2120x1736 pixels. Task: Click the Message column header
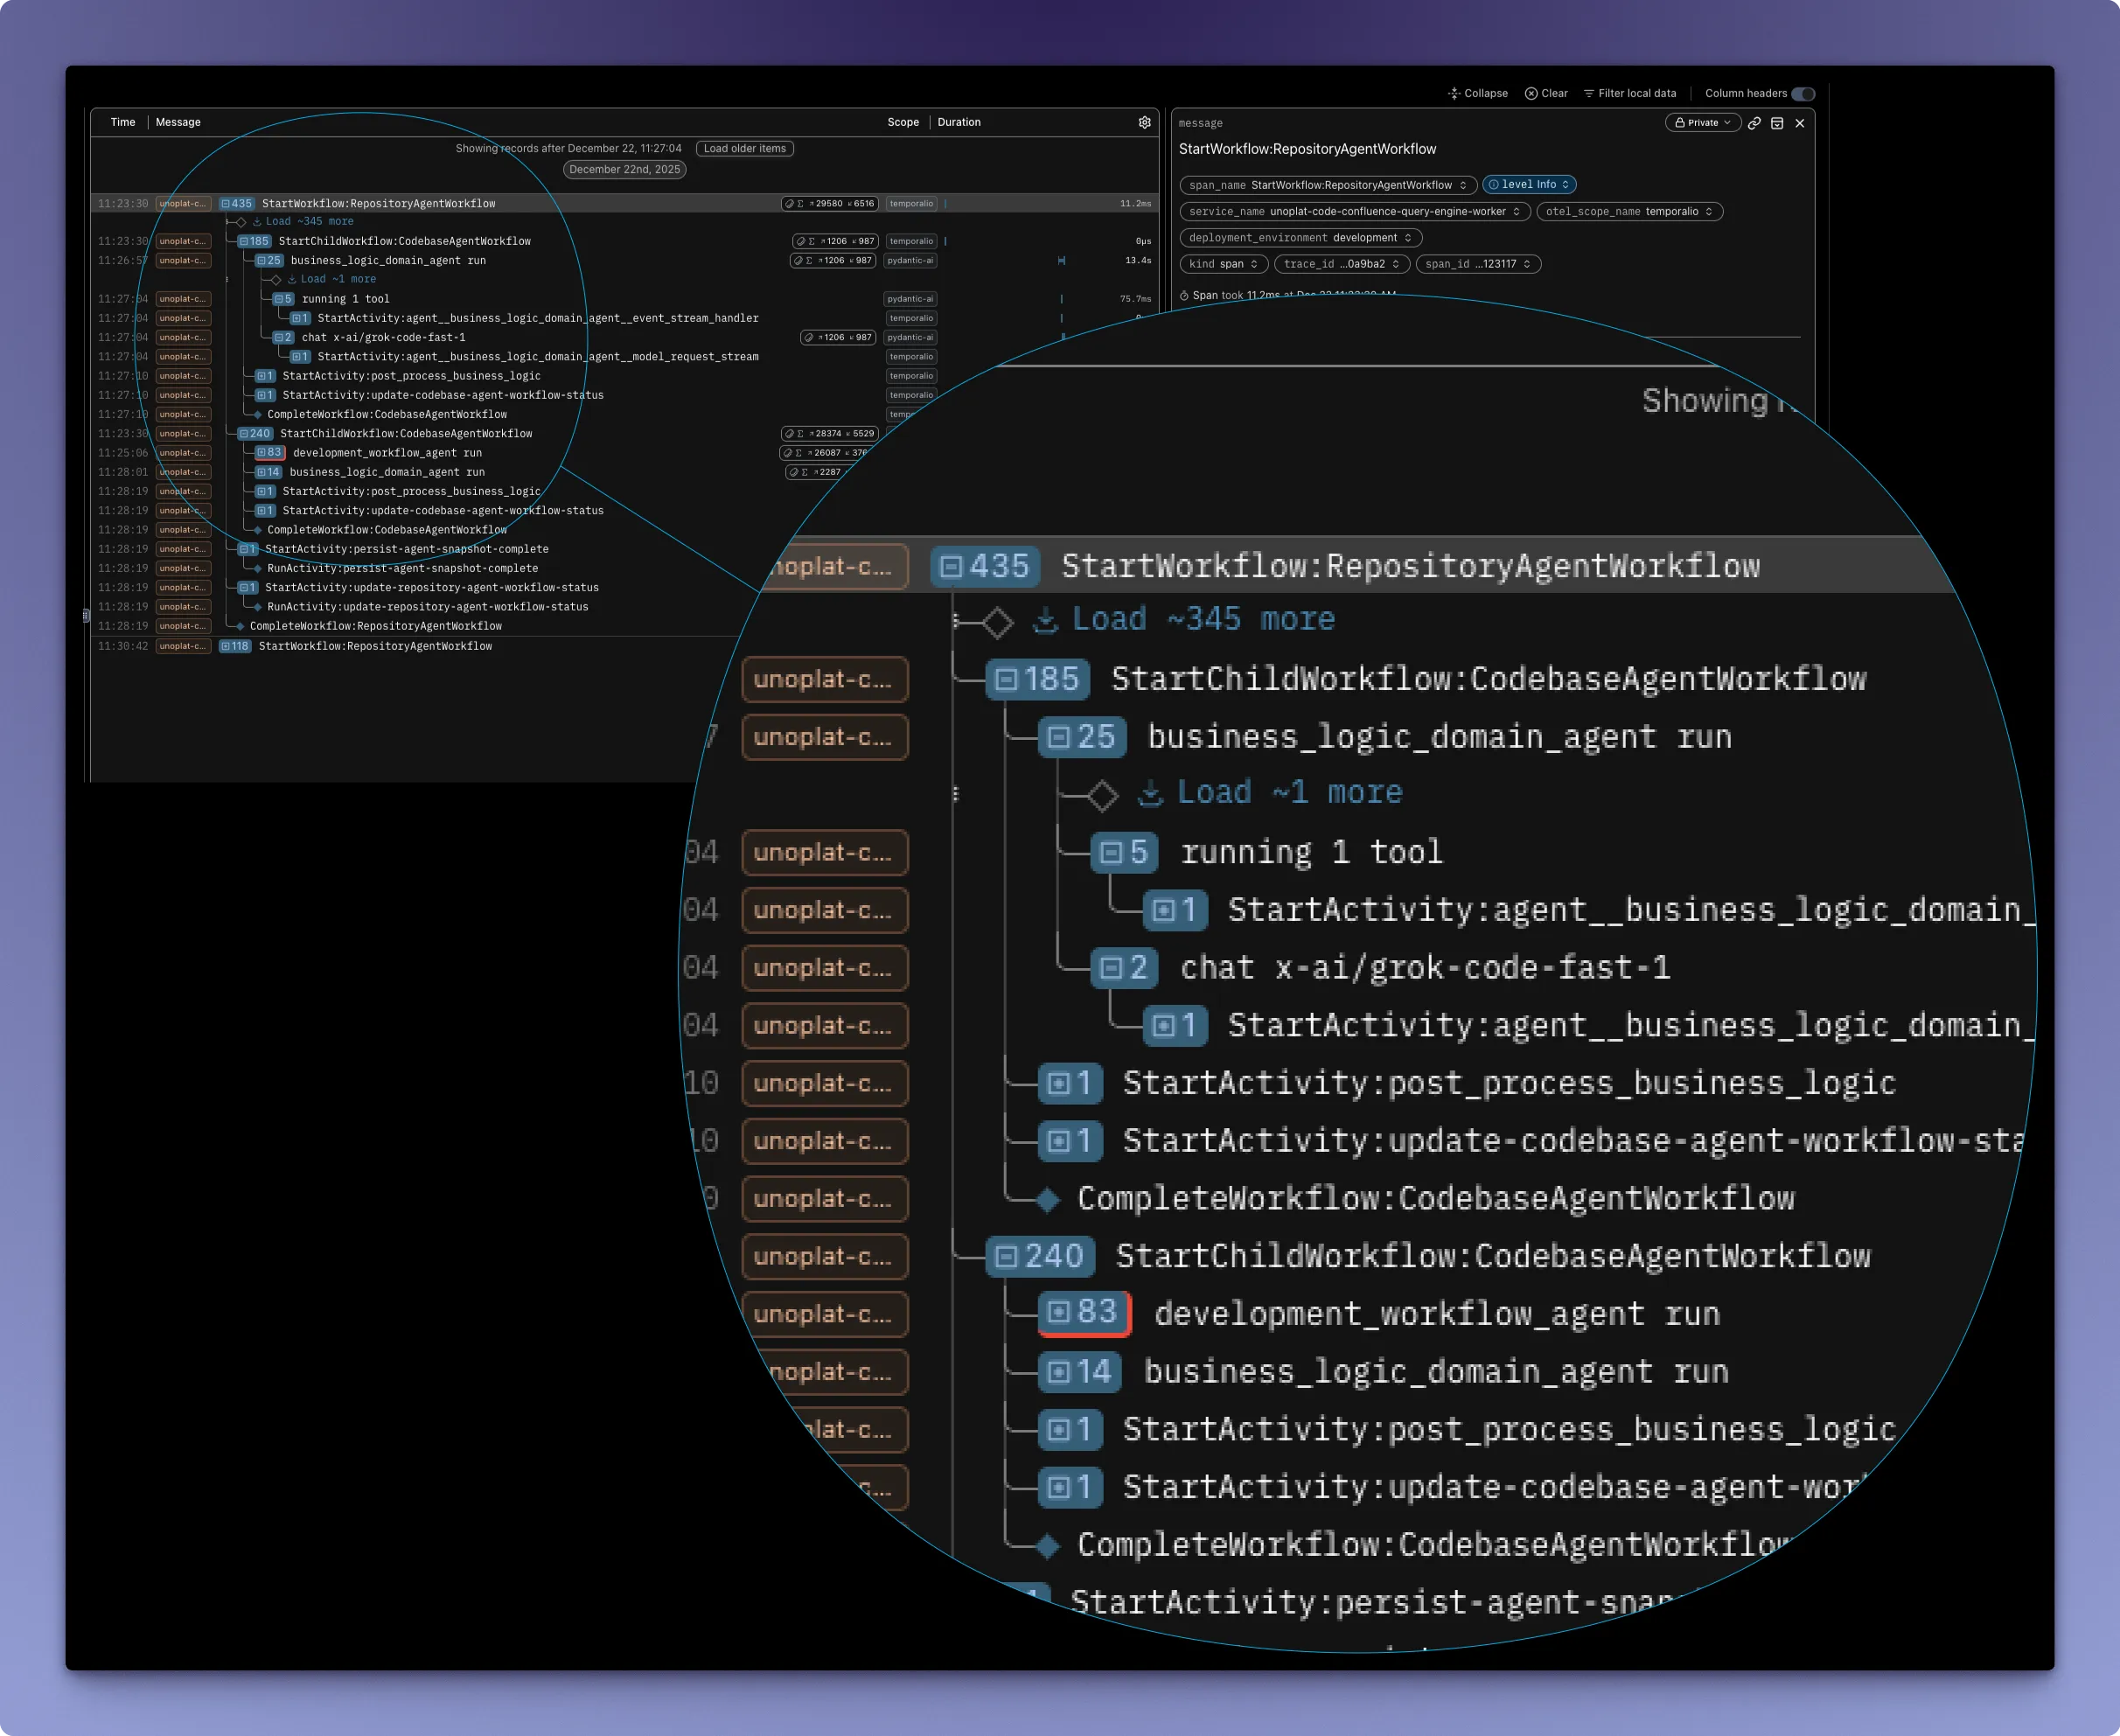pos(178,122)
